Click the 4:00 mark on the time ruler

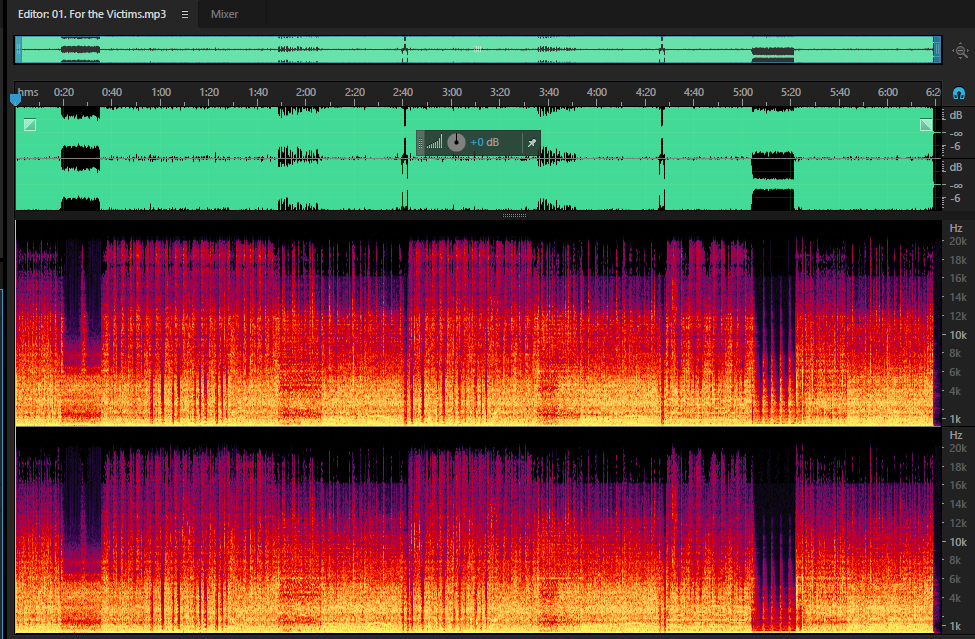tap(597, 92)
